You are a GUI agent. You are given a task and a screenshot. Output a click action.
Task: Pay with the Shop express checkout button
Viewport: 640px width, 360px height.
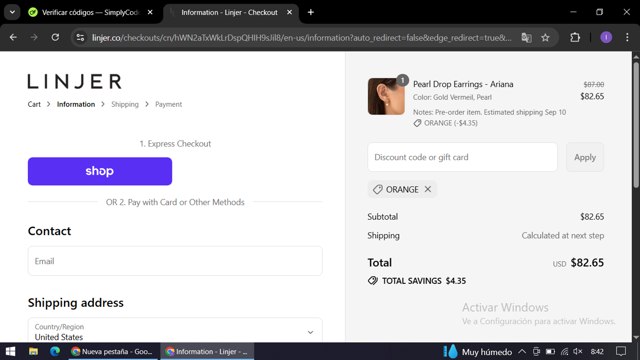(x=100, y=171)
